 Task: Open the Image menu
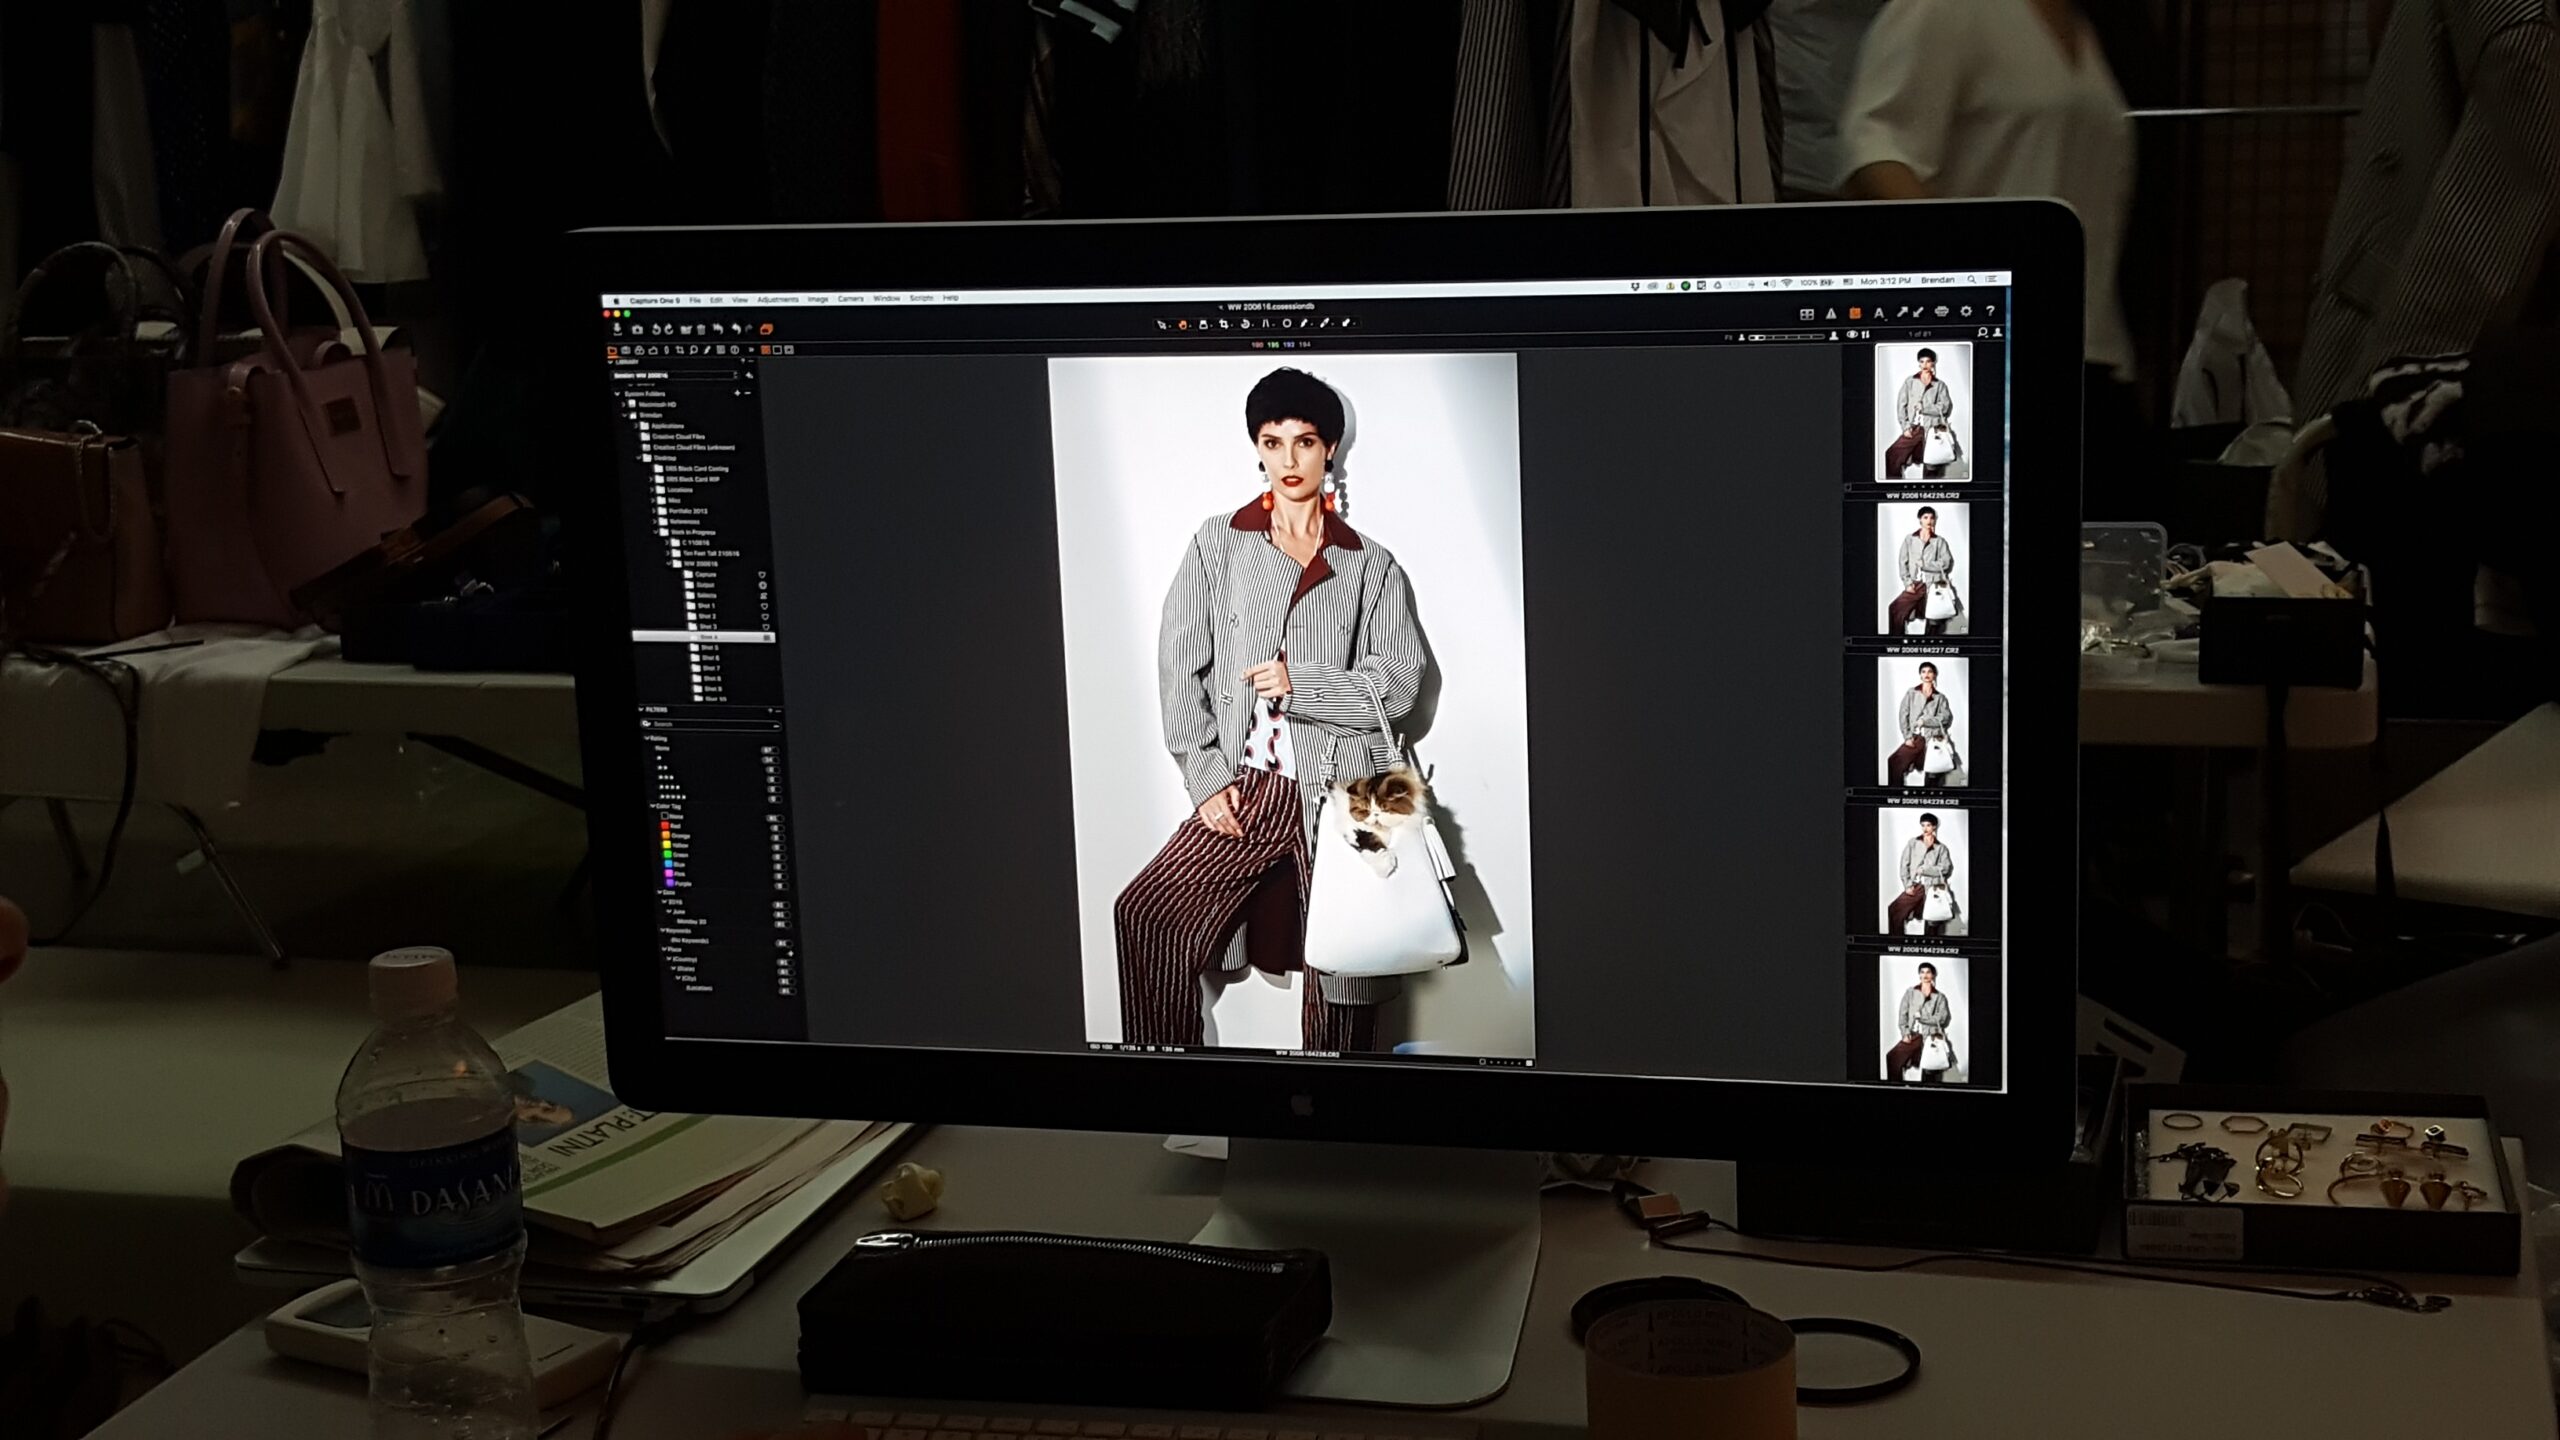818,299
